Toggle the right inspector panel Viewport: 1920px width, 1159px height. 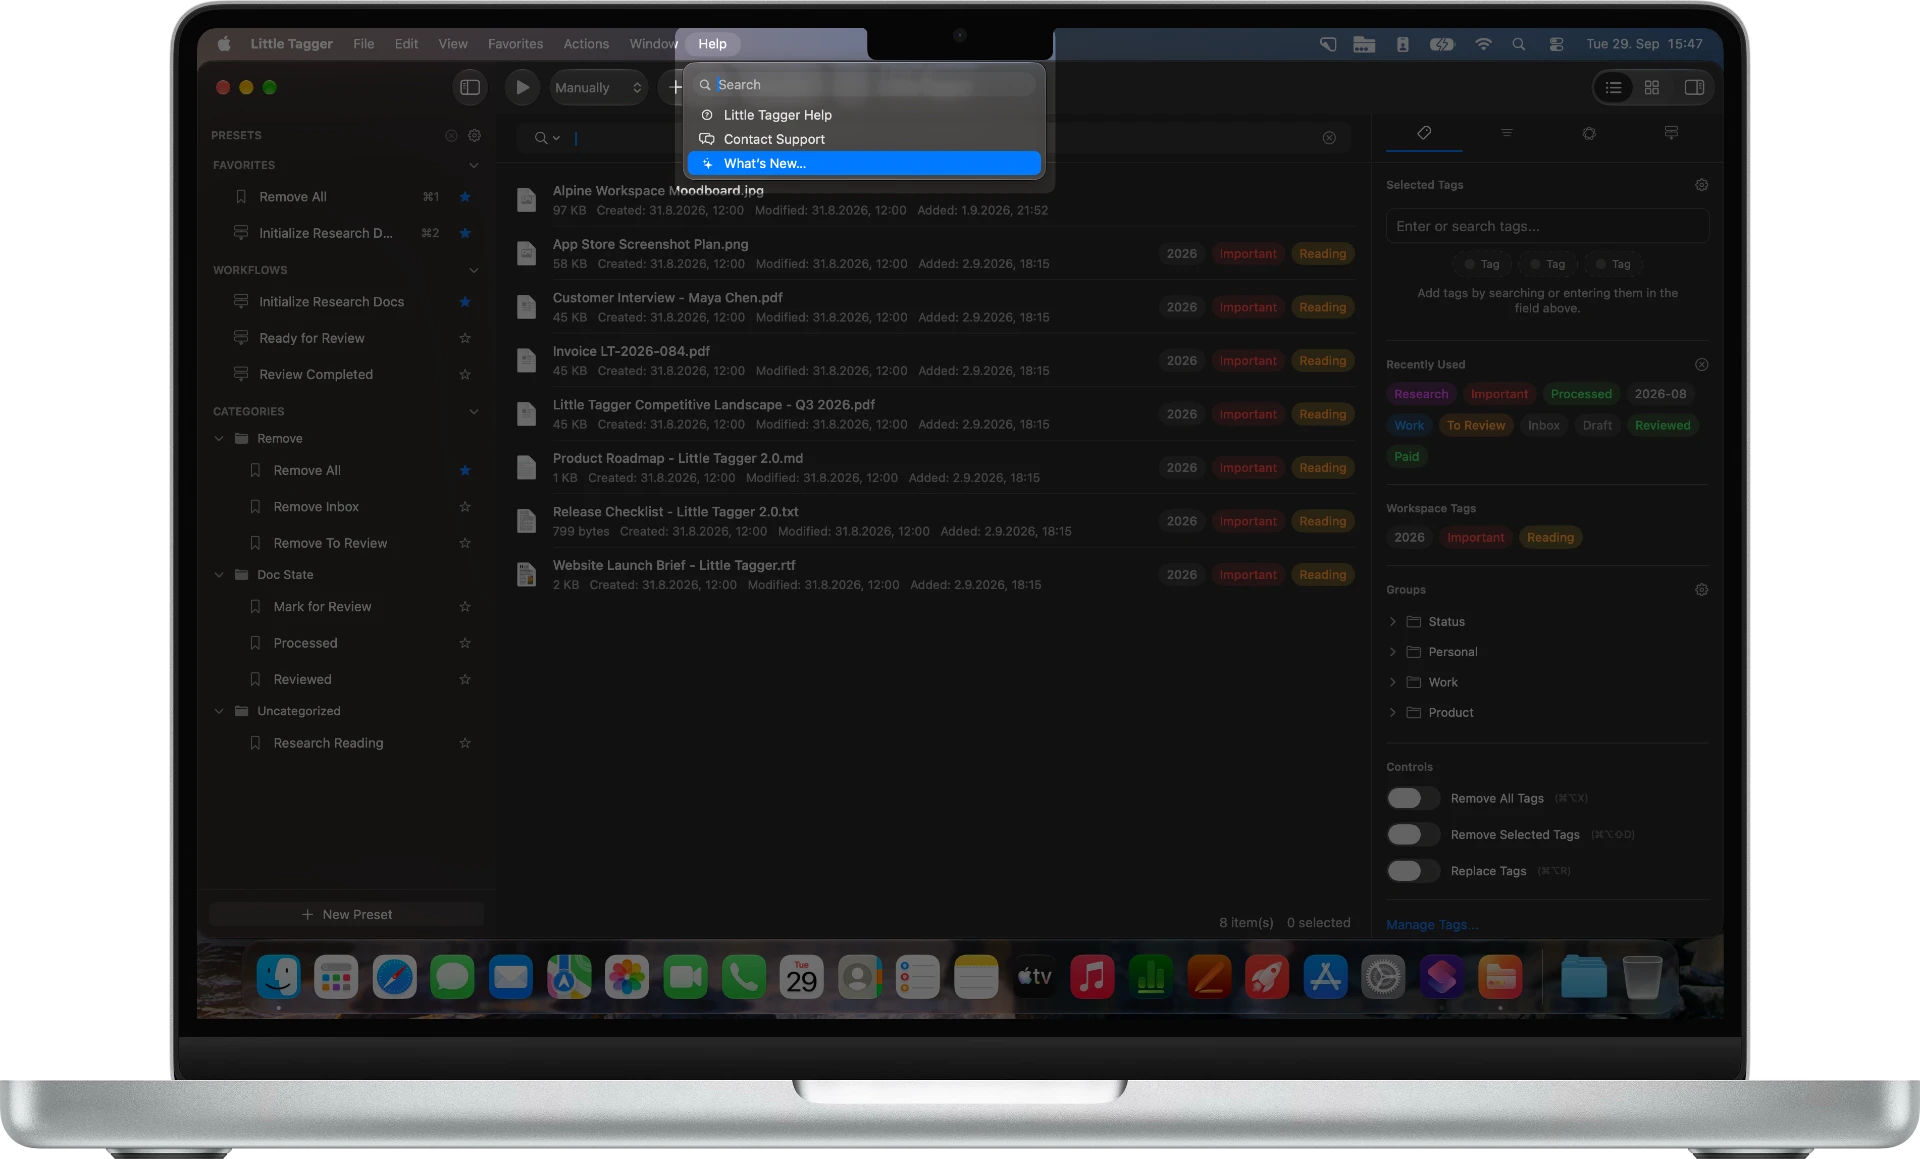click(x=1694, y=87)
